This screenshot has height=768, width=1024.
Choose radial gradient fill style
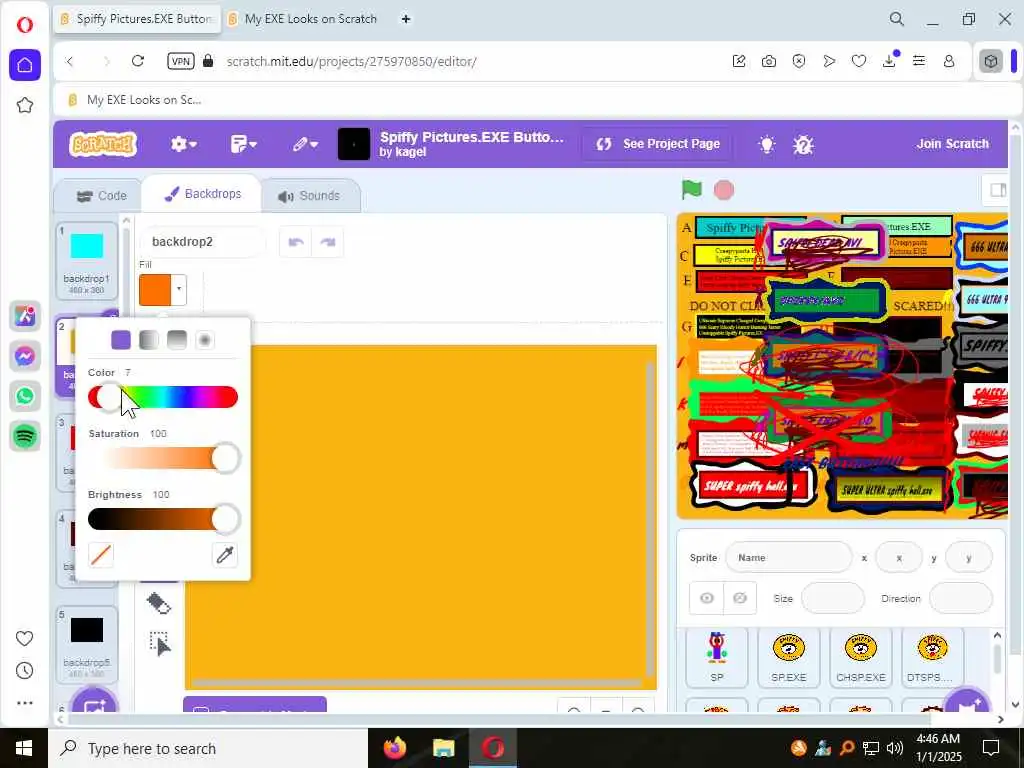tap(205, 340)
